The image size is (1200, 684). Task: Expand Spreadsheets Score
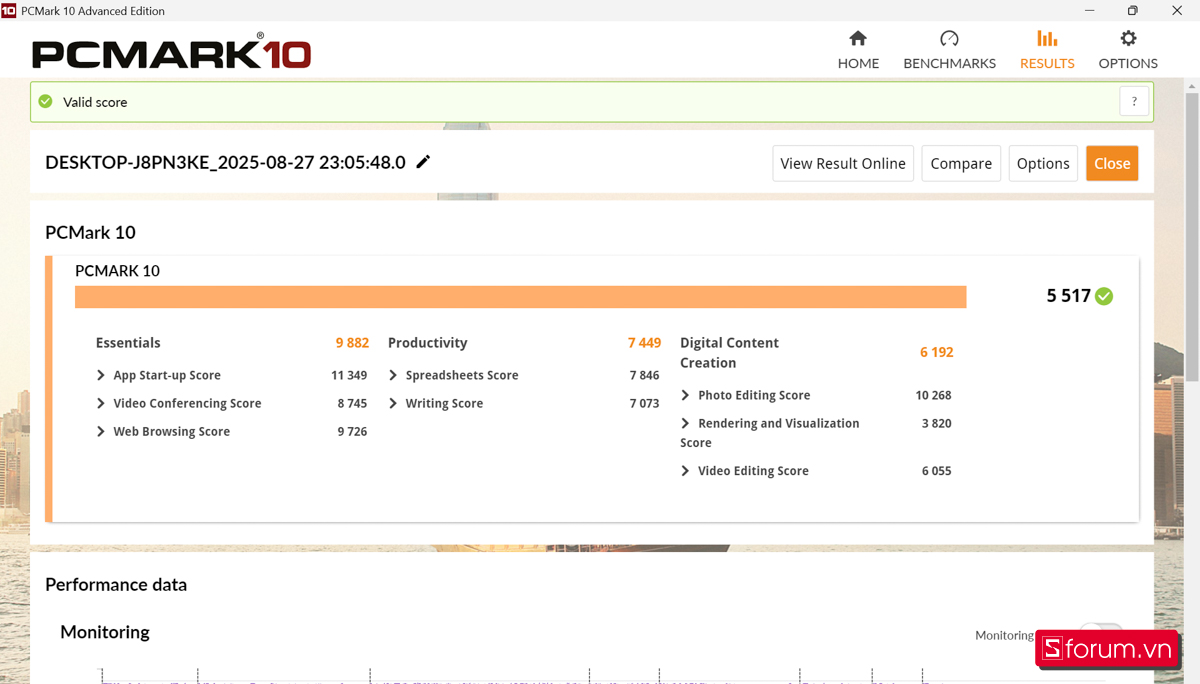point(393,375)
